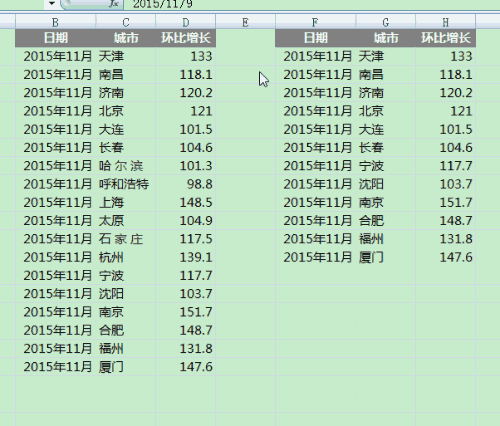Select 长春 in column C
Viewport: 500px width, 426px height.
coord(126,147)
